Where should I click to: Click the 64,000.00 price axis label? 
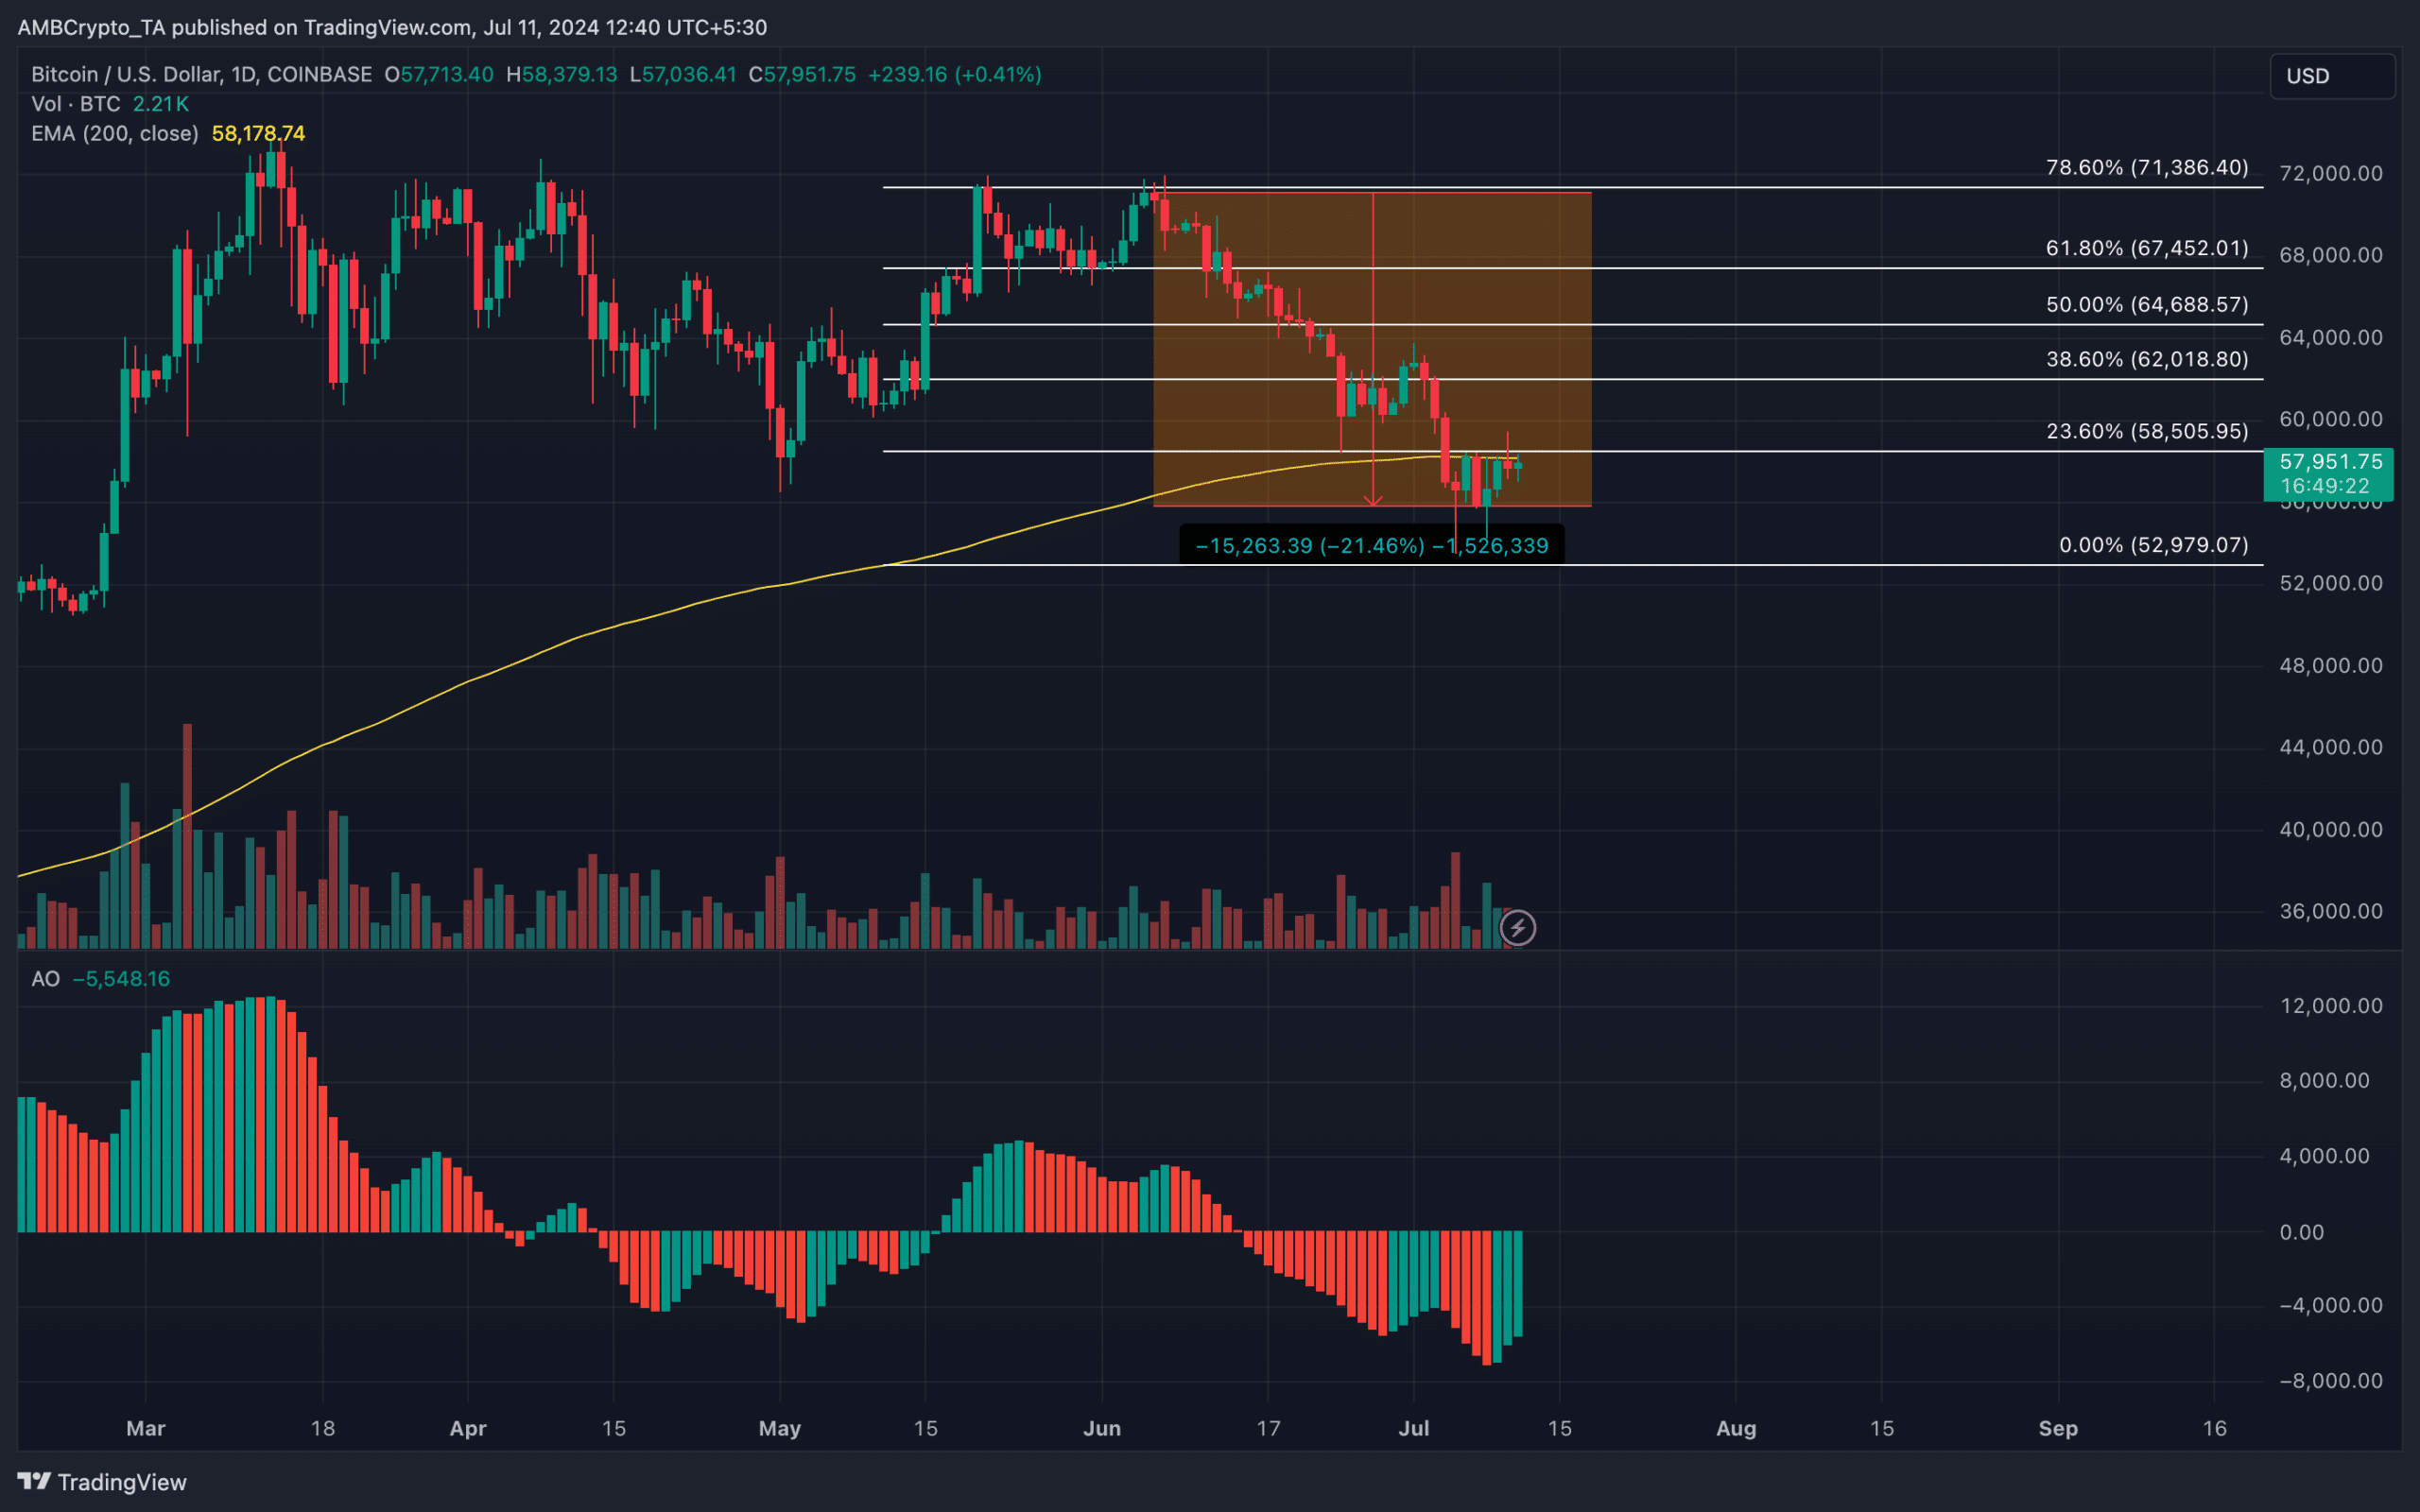2331,338
